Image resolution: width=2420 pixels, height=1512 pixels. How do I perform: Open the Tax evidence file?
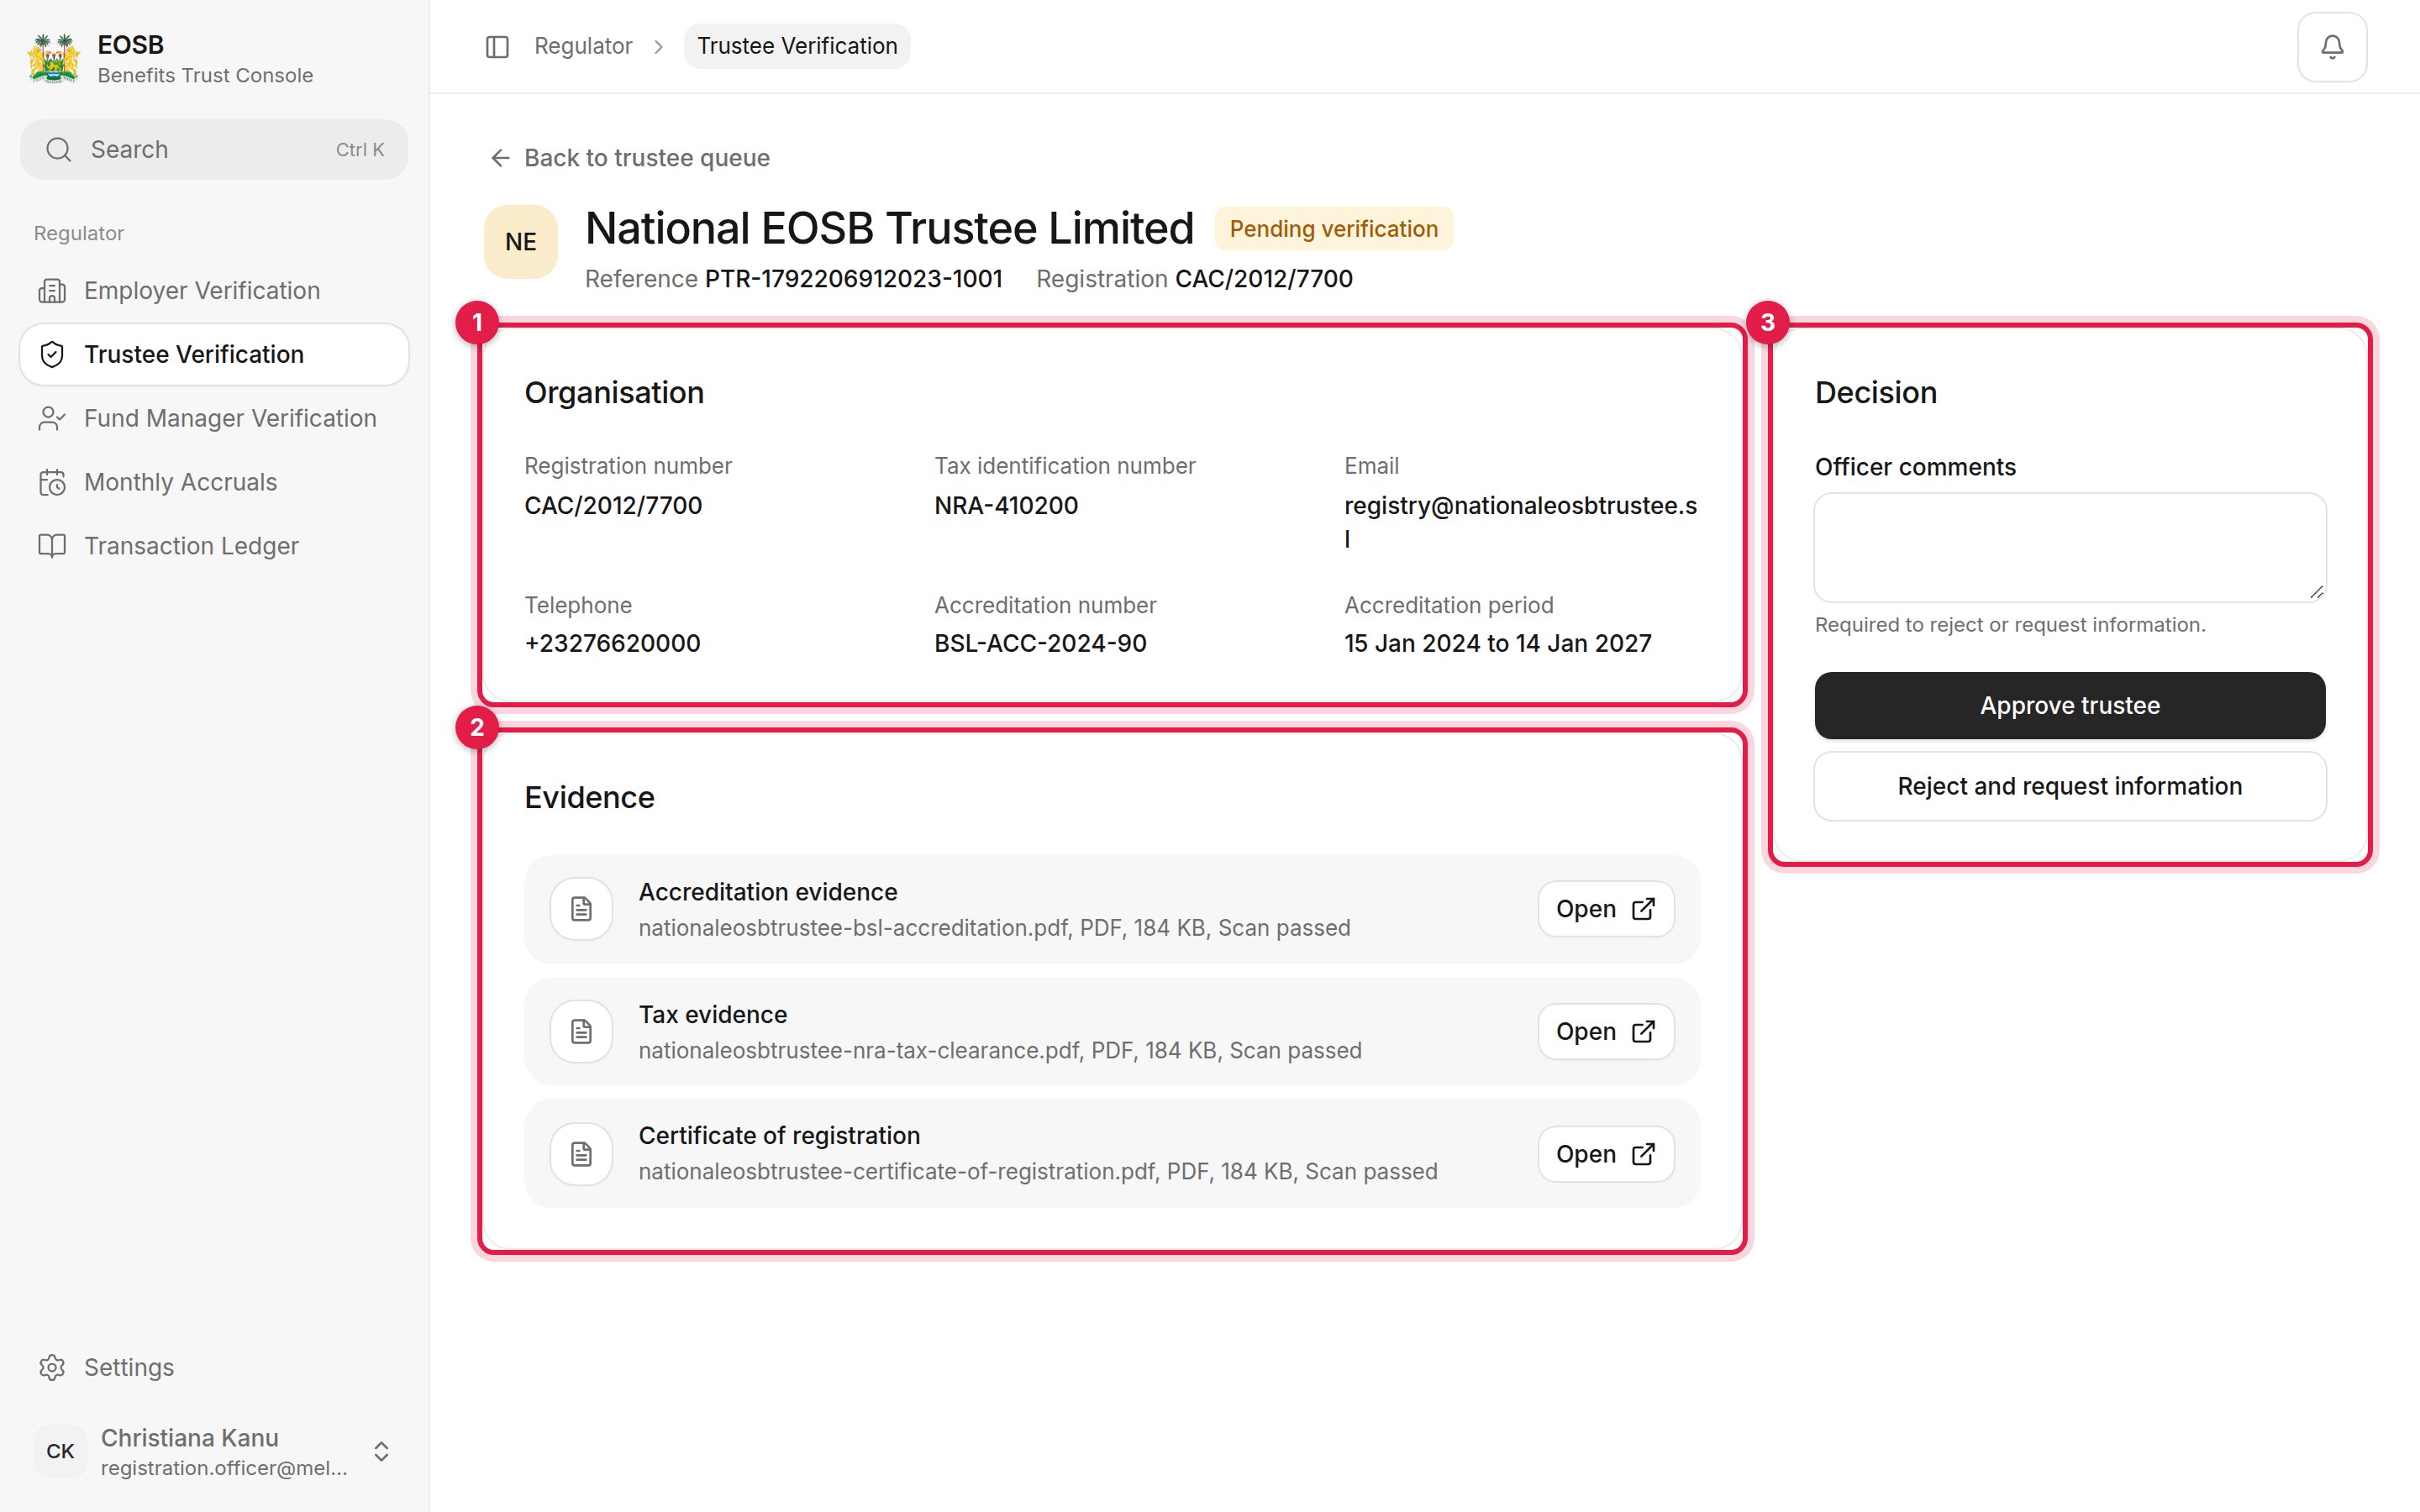pyautogui.click(x=1605, y=1031)
